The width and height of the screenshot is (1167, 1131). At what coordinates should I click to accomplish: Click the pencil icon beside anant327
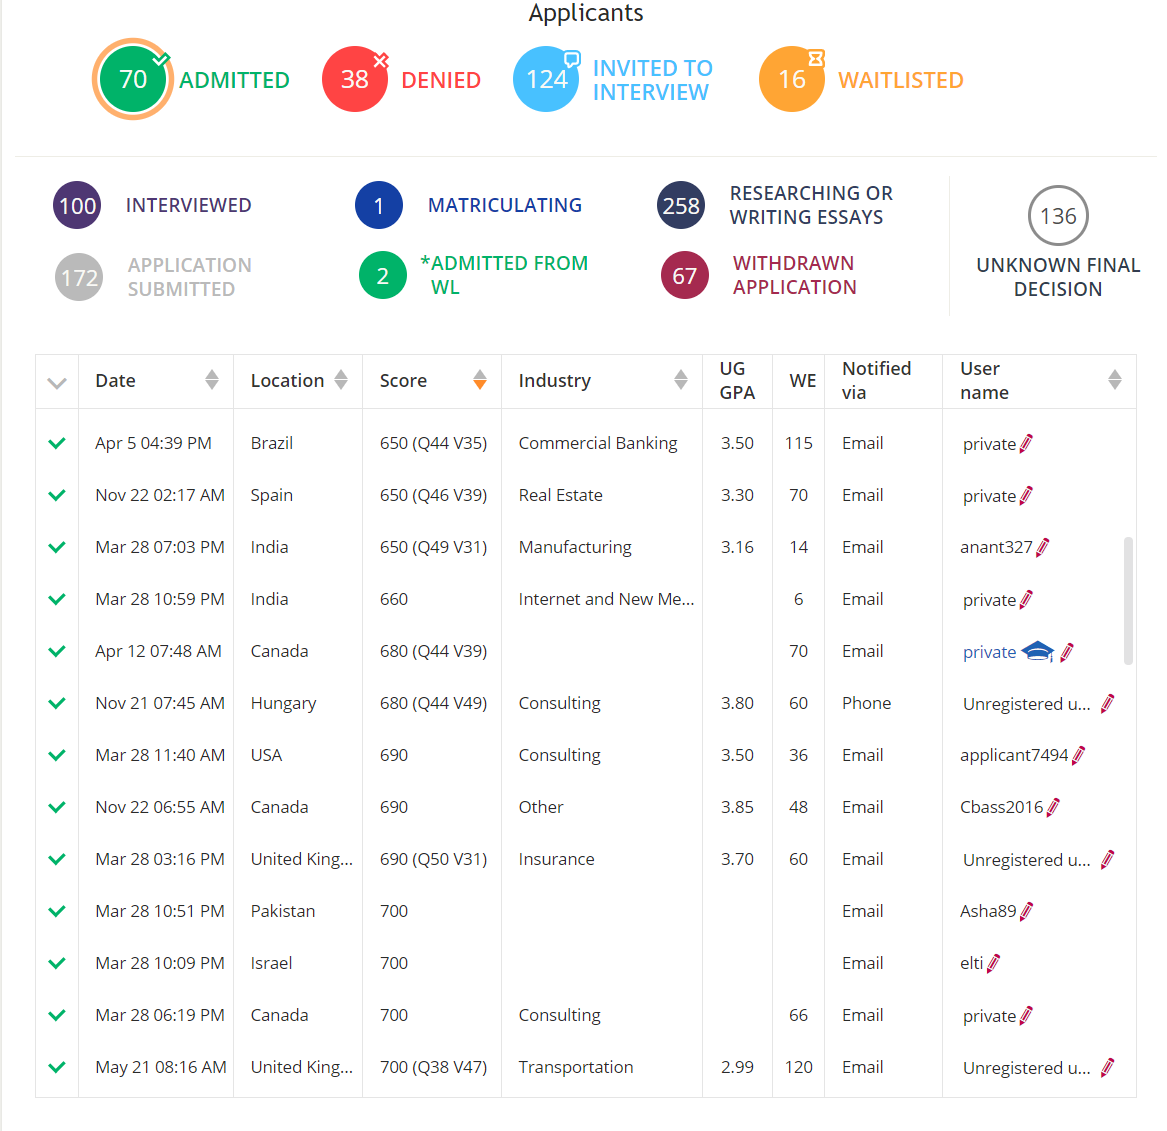(1043, 547)
